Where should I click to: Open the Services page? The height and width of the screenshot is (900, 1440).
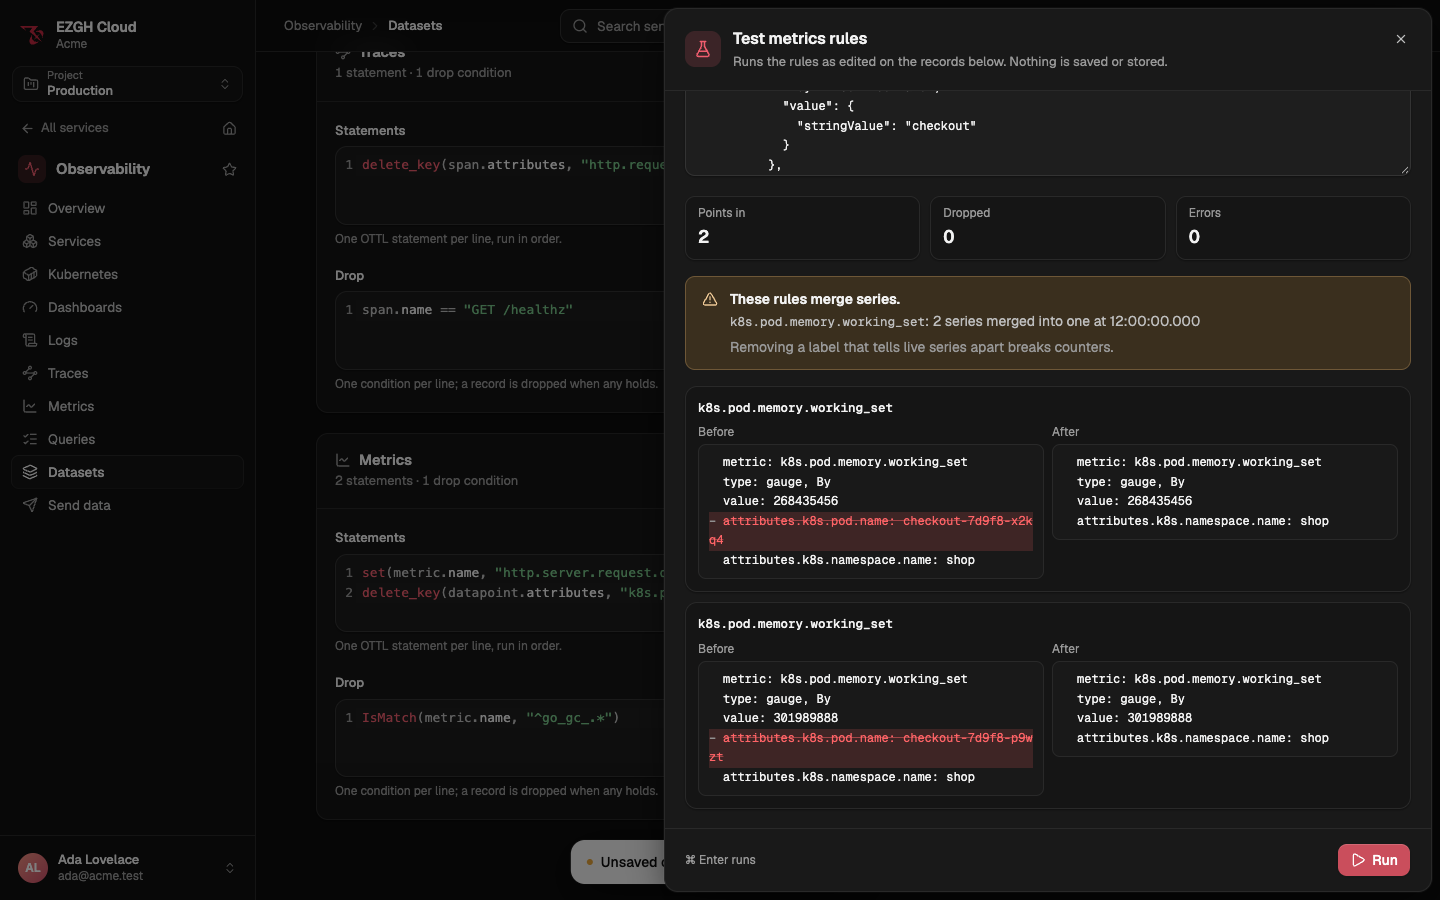(127, 241)
